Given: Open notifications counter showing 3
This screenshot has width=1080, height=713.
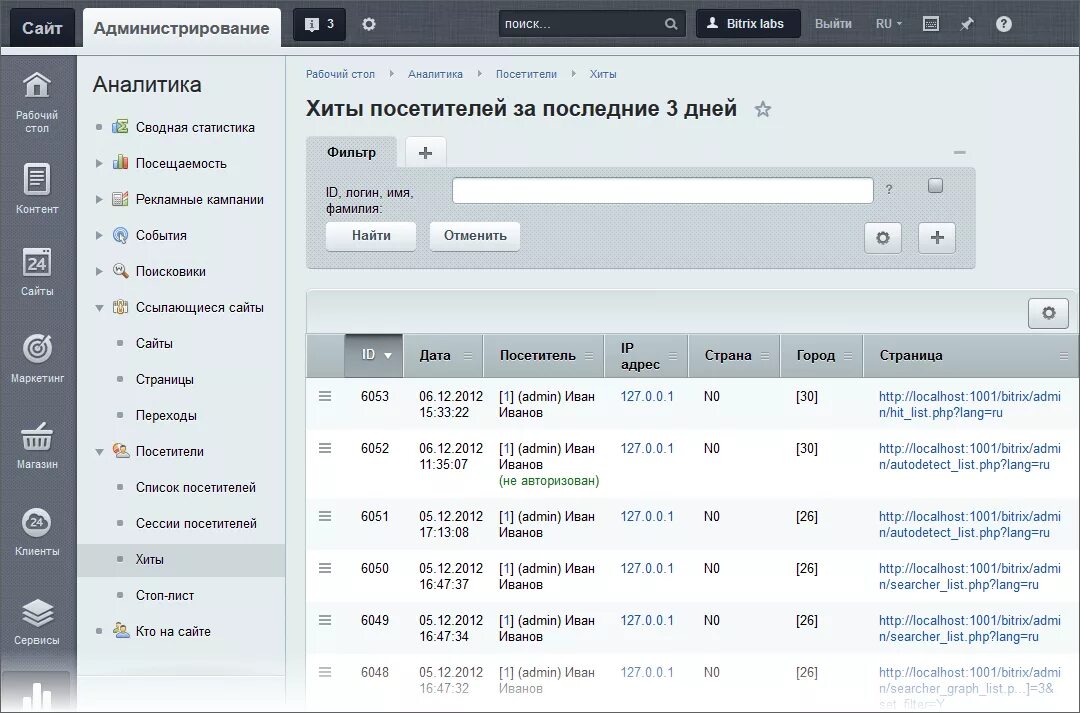Looking at the screenshot, I should (319, 24).
